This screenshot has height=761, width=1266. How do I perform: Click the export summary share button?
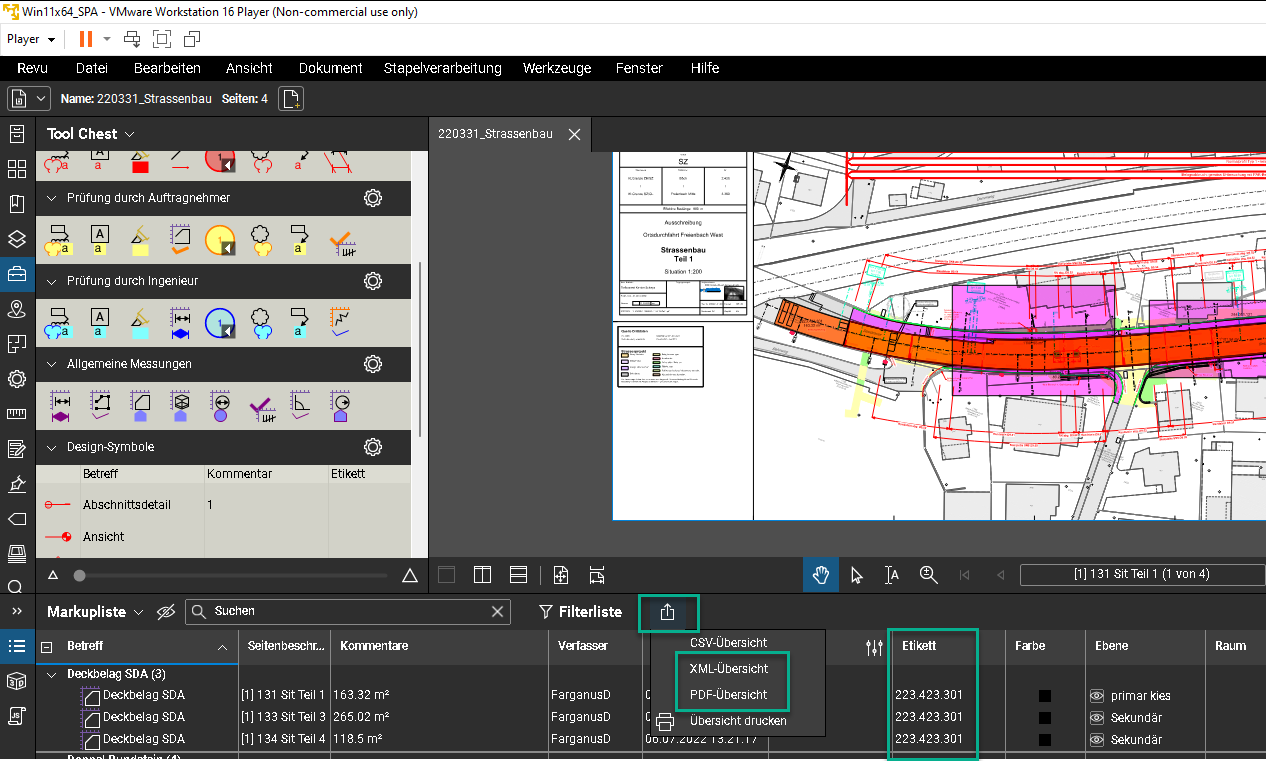(668, 612)
